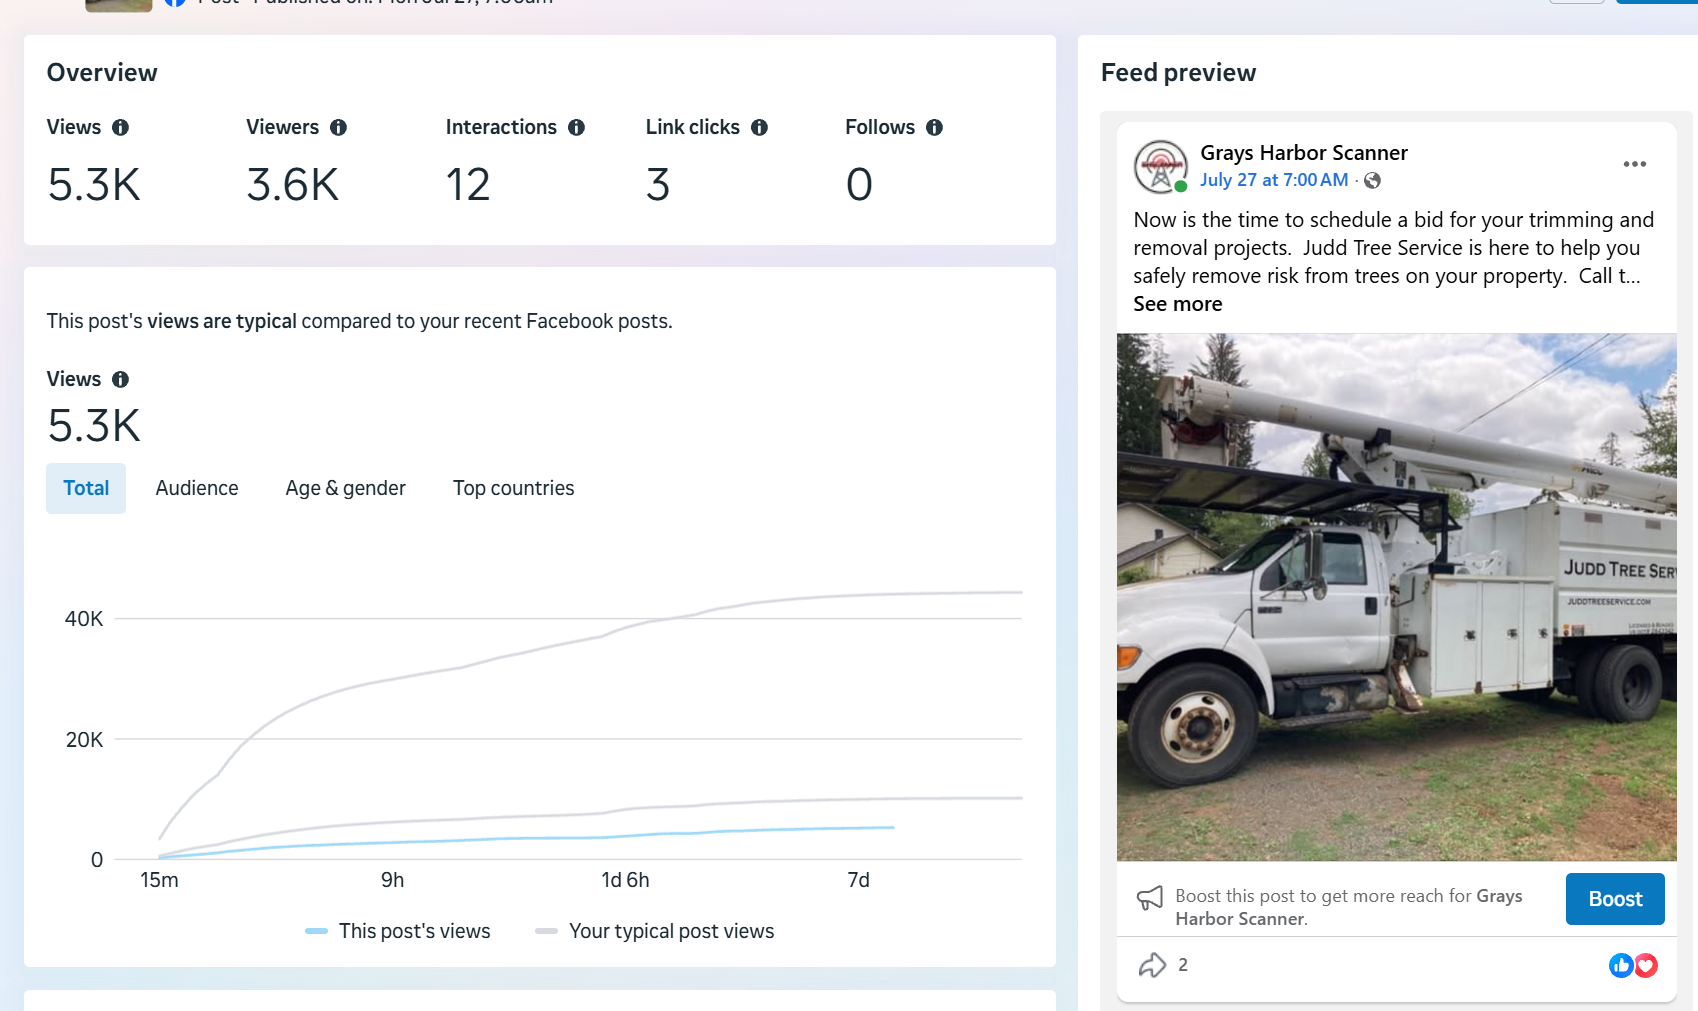Switch to the Audience tab

tap(197, 488)
